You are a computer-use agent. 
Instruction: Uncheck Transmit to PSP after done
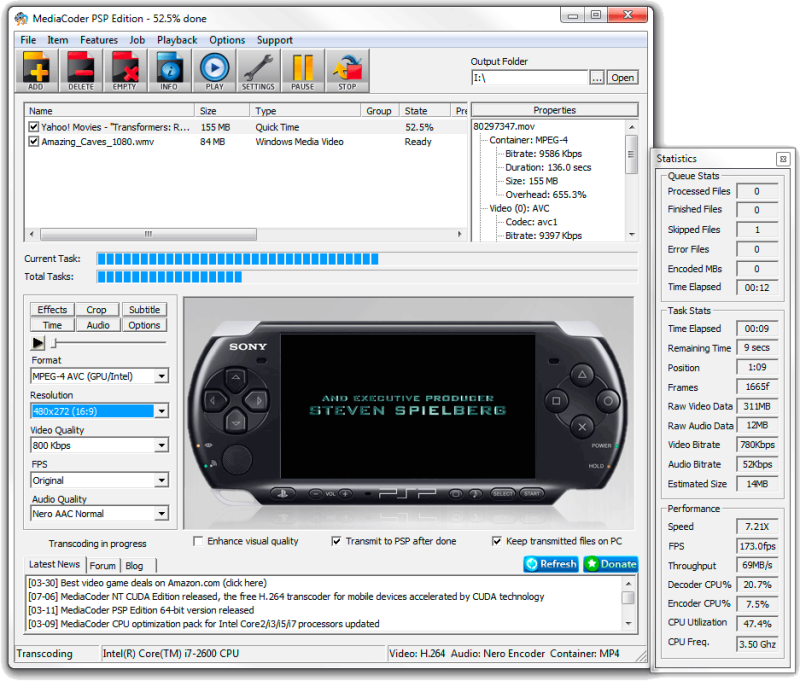[337, 540]
